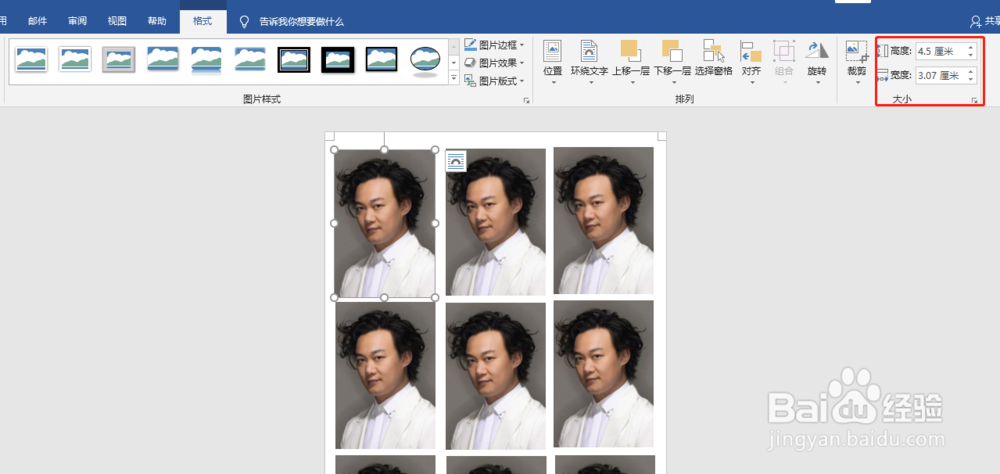Open the 图片效果 picture effects menu
Screen dimensions: 1000x474
point(494,63)
